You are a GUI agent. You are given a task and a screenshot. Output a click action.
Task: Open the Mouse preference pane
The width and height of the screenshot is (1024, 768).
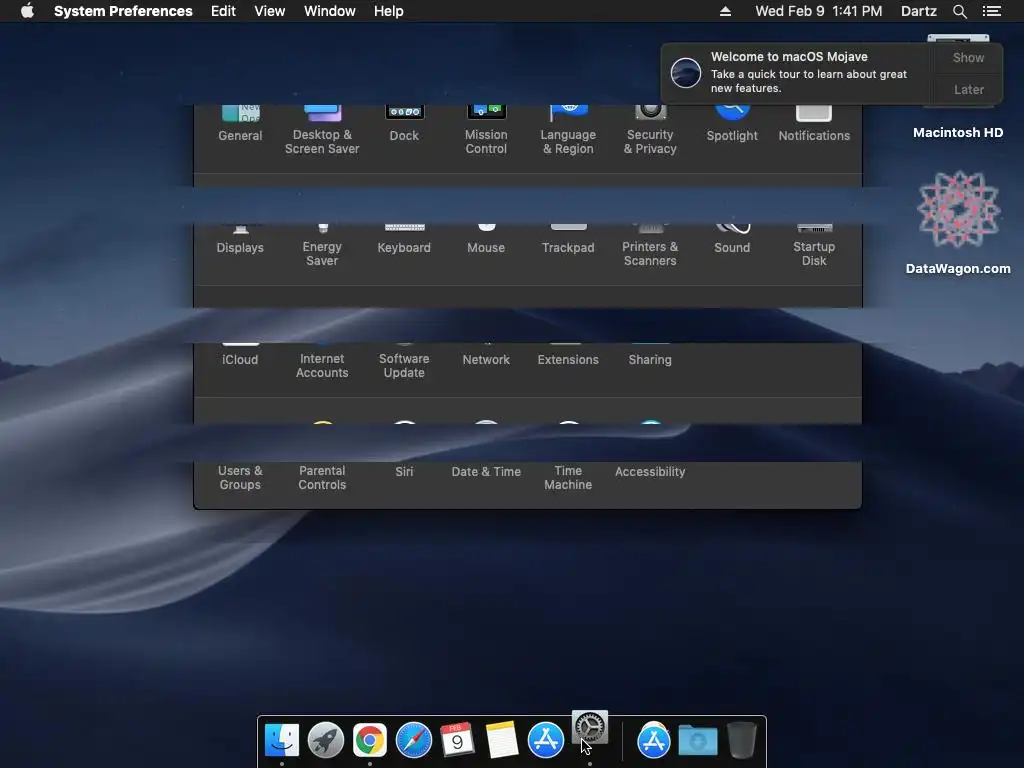(486, 240)
